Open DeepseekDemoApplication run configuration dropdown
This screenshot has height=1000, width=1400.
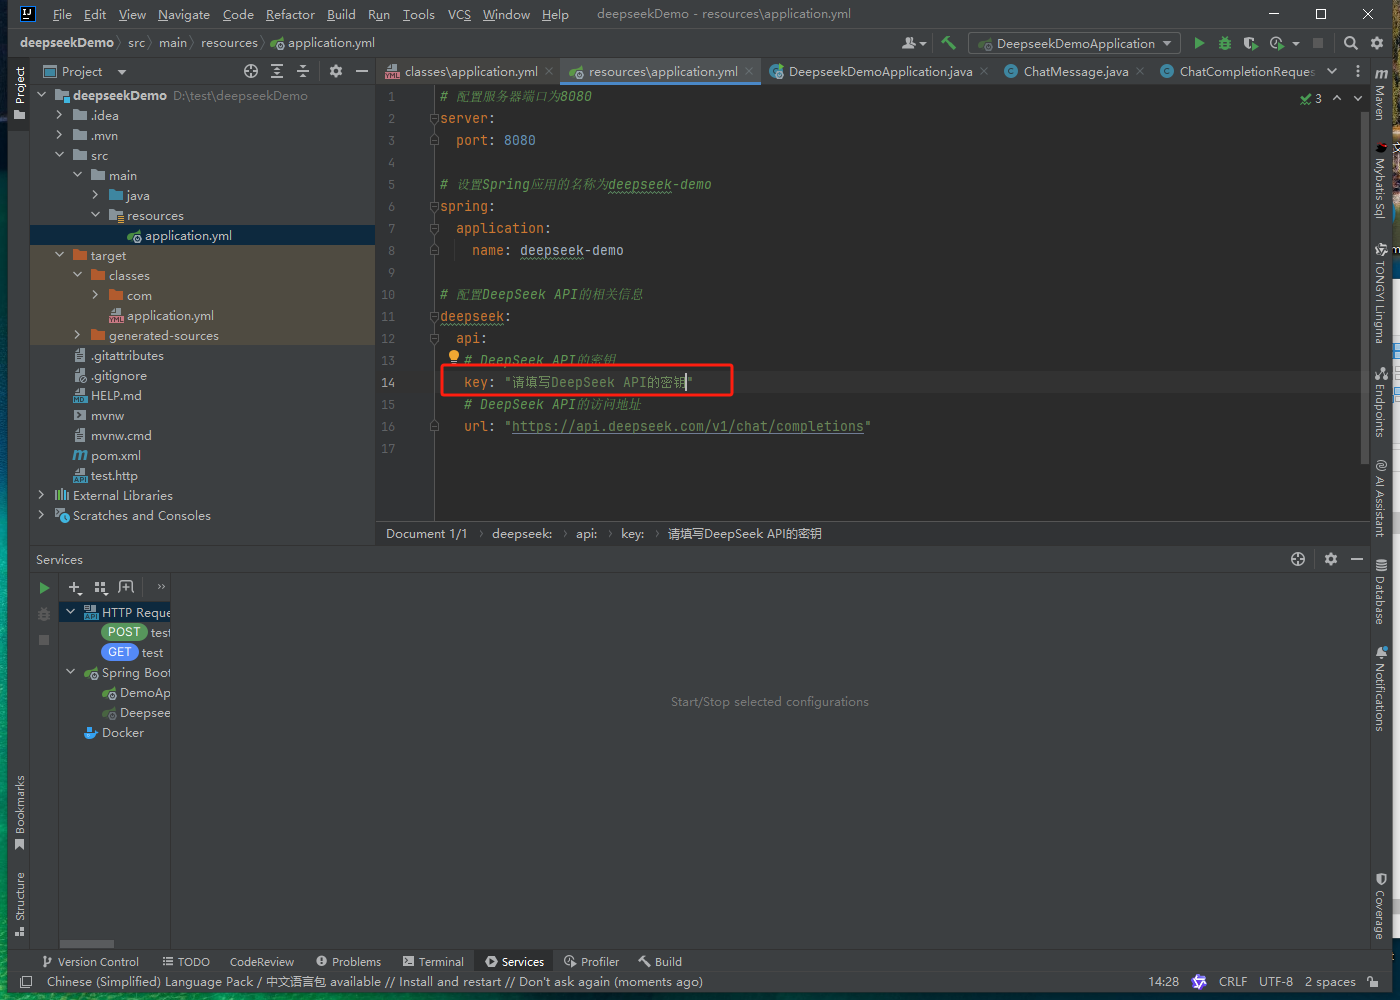1074,43
